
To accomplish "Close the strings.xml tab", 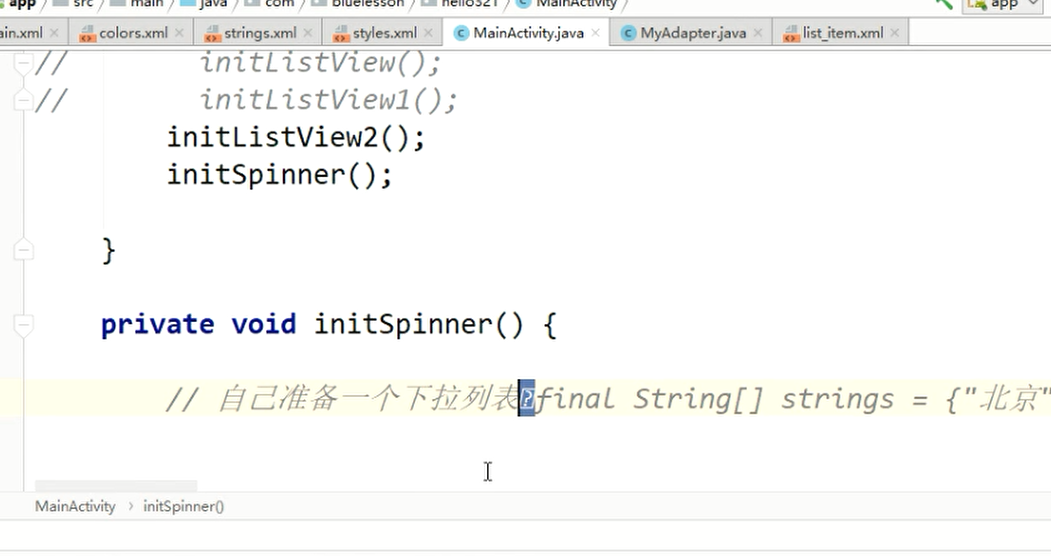I will click(x=308, y=33).
